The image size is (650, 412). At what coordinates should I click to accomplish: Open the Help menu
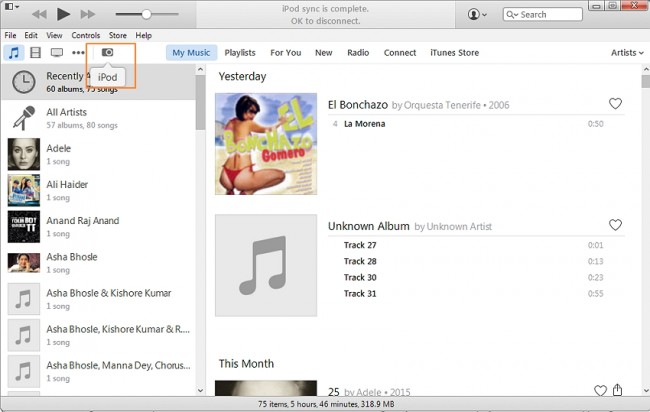point(143,36)
